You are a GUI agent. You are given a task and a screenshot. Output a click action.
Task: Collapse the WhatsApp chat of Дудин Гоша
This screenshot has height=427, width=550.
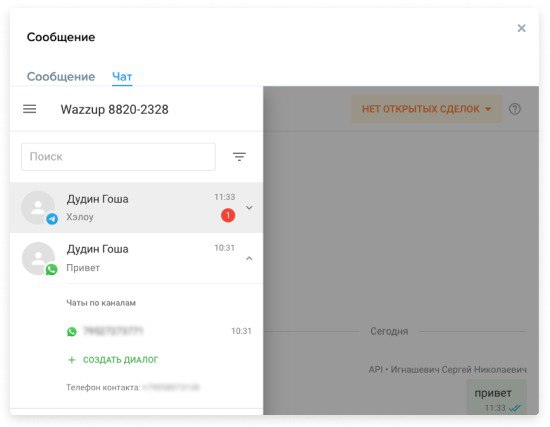coord(249,259)
